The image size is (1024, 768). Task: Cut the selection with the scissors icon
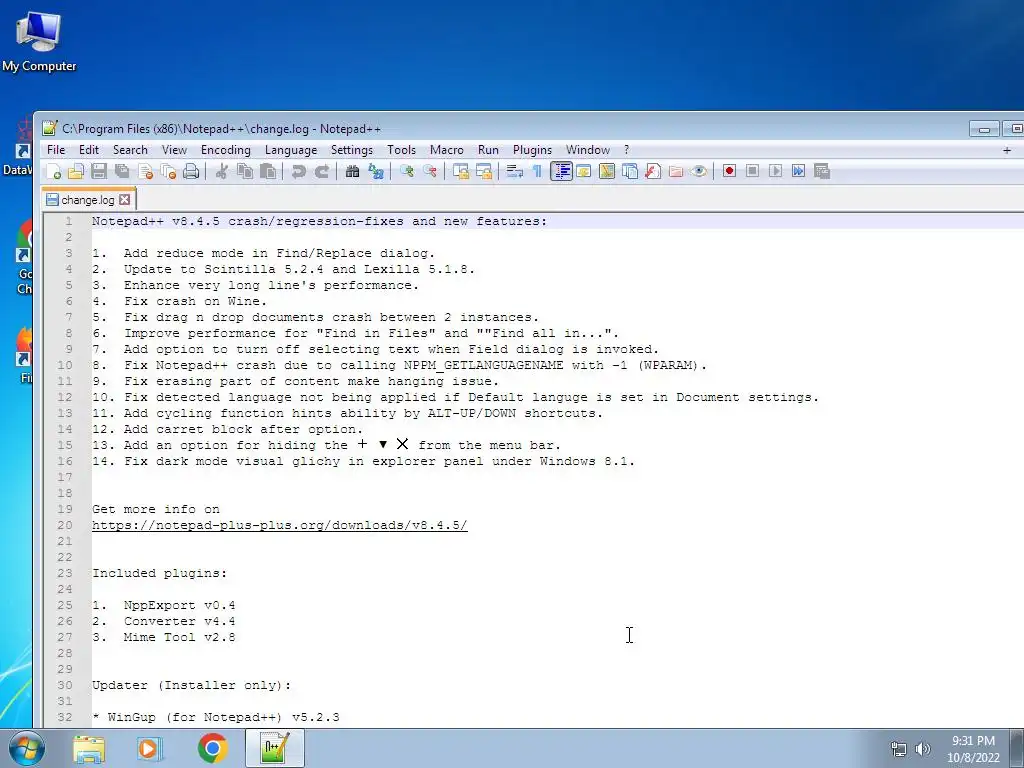[221, 171]
